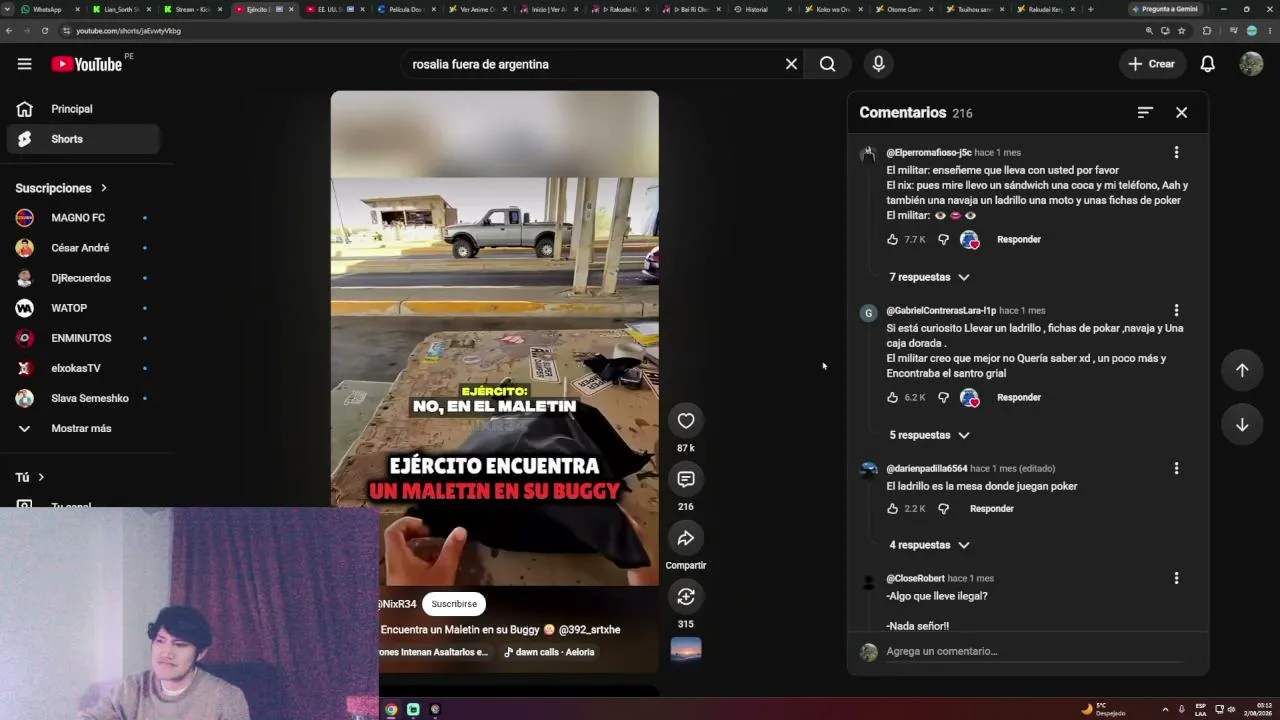Expand the 5 respuestas thread

(x=929, y=435)
